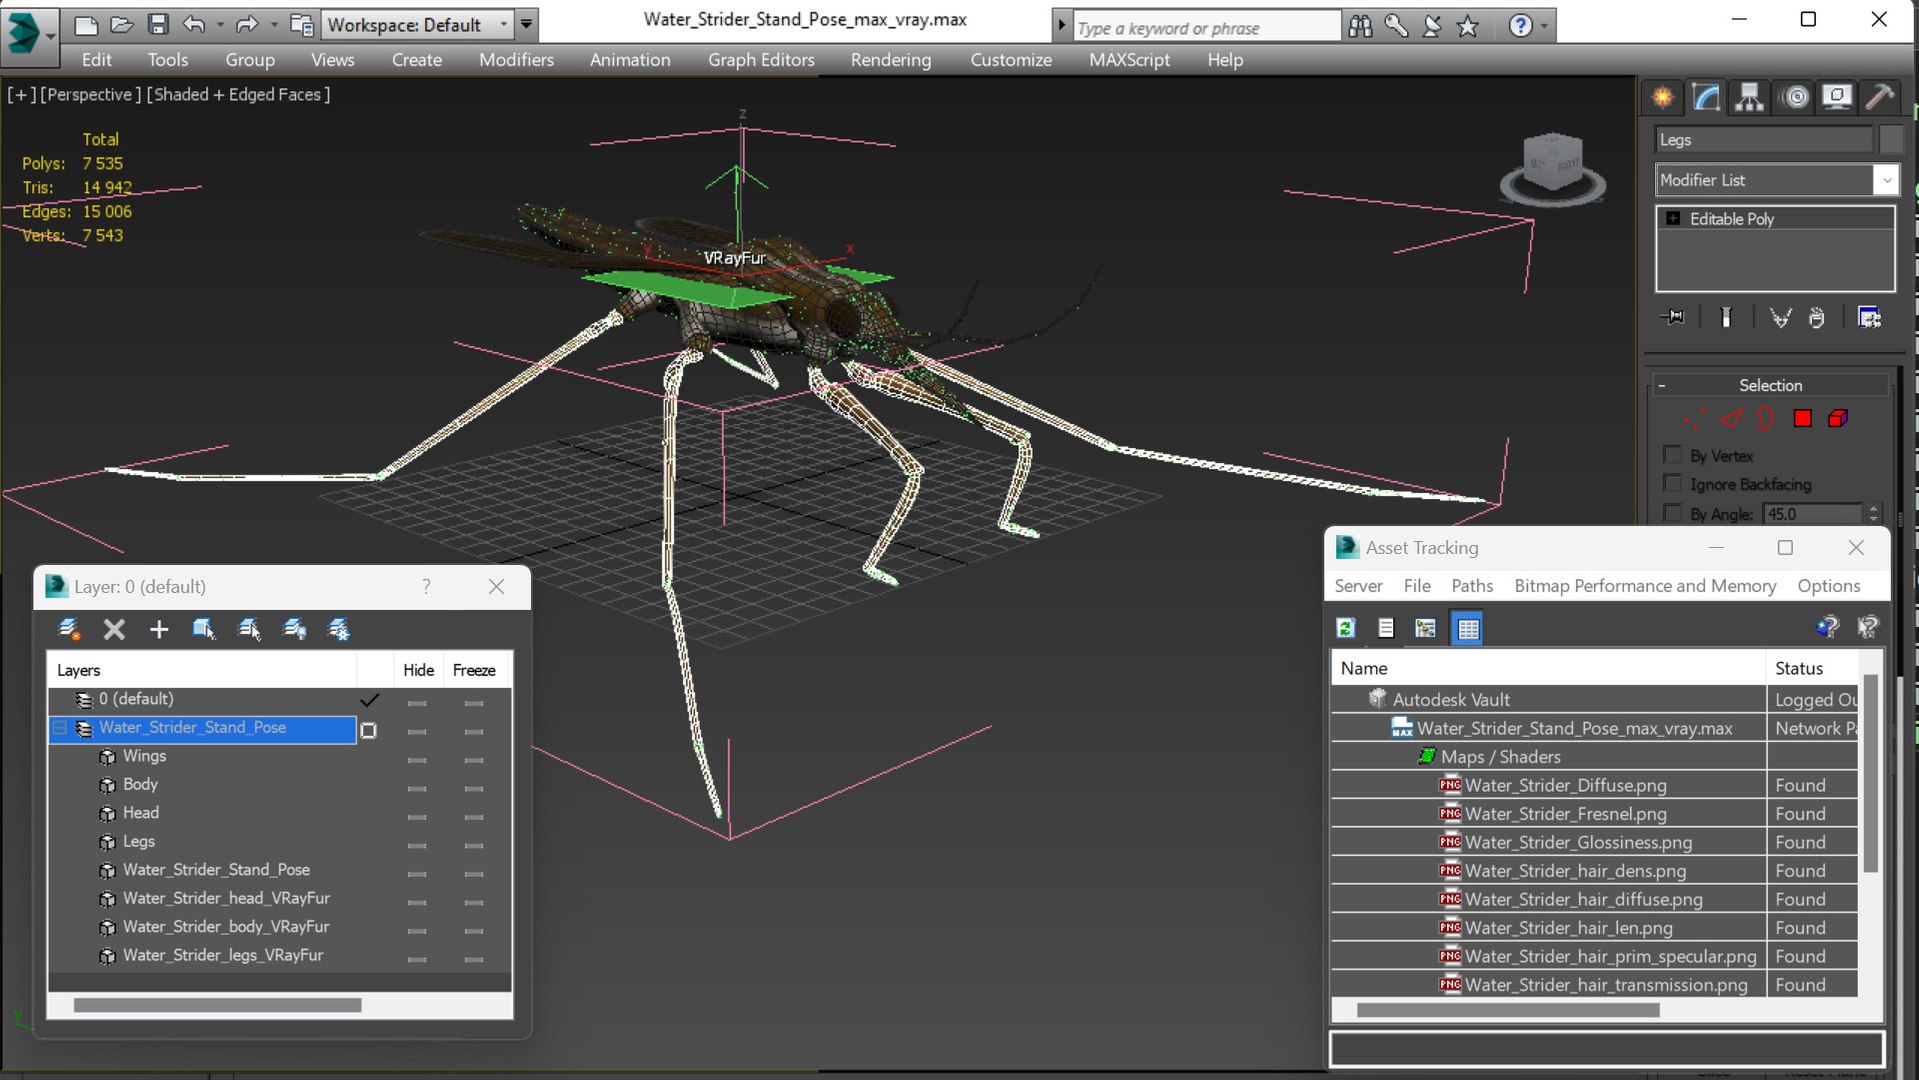Enable the By Angle checkbox
The width and height of the screenshot is (1919, 1080).
coord(1672,514)
